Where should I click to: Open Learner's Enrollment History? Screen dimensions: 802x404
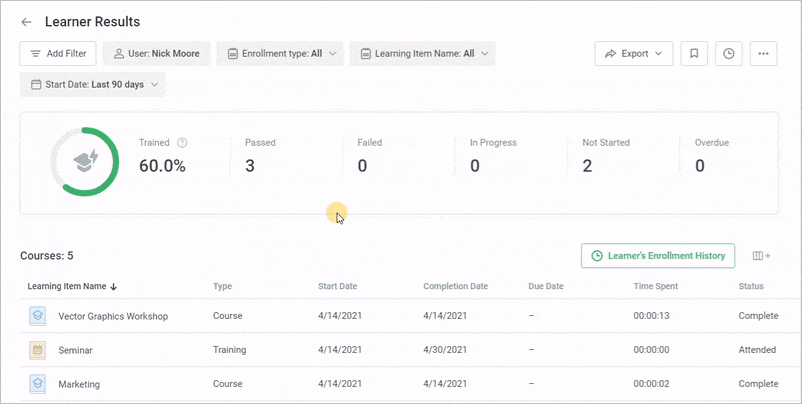click(658, 256)
